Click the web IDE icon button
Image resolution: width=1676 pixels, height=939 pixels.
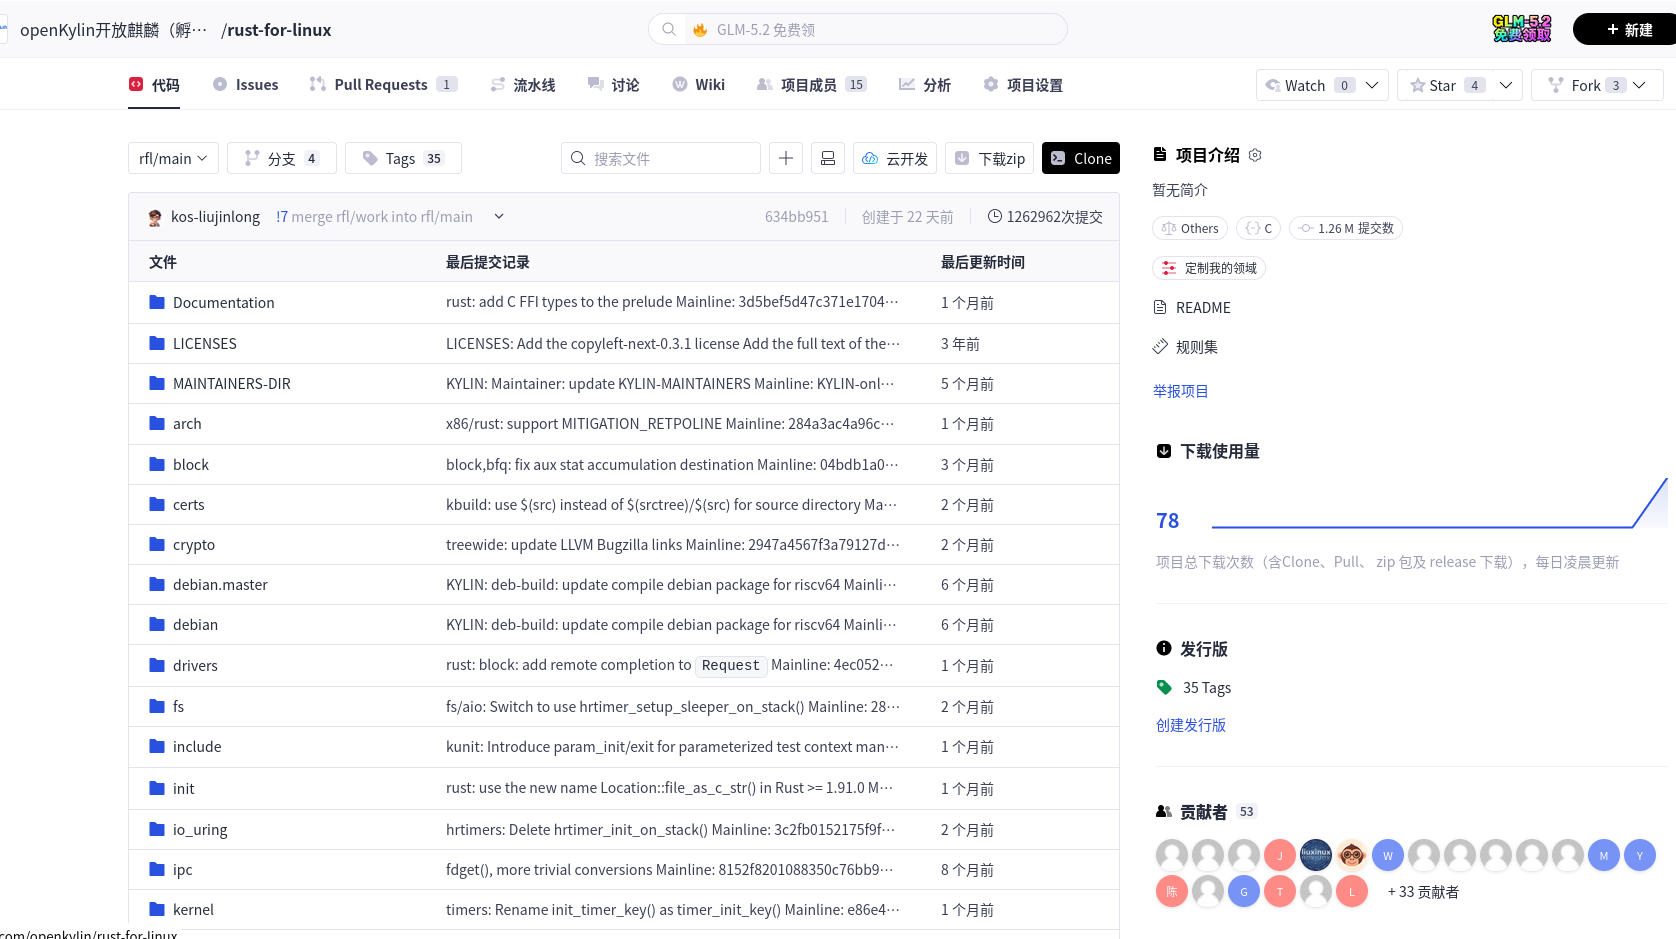(x=828, y=158)
